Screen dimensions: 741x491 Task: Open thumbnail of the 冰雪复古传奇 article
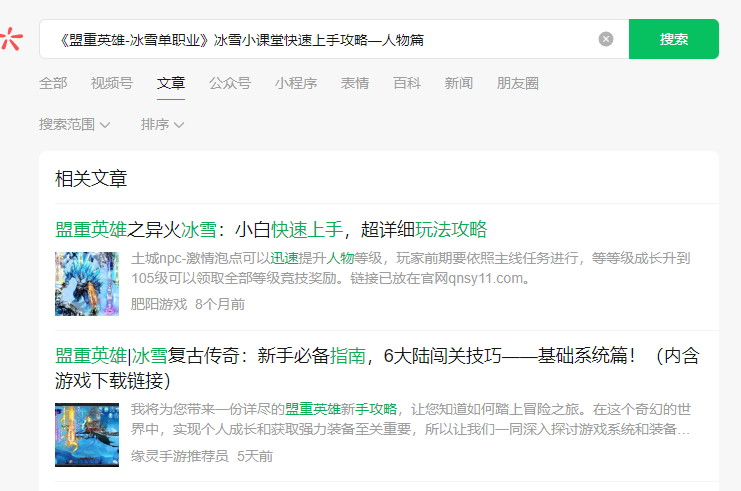87,435
